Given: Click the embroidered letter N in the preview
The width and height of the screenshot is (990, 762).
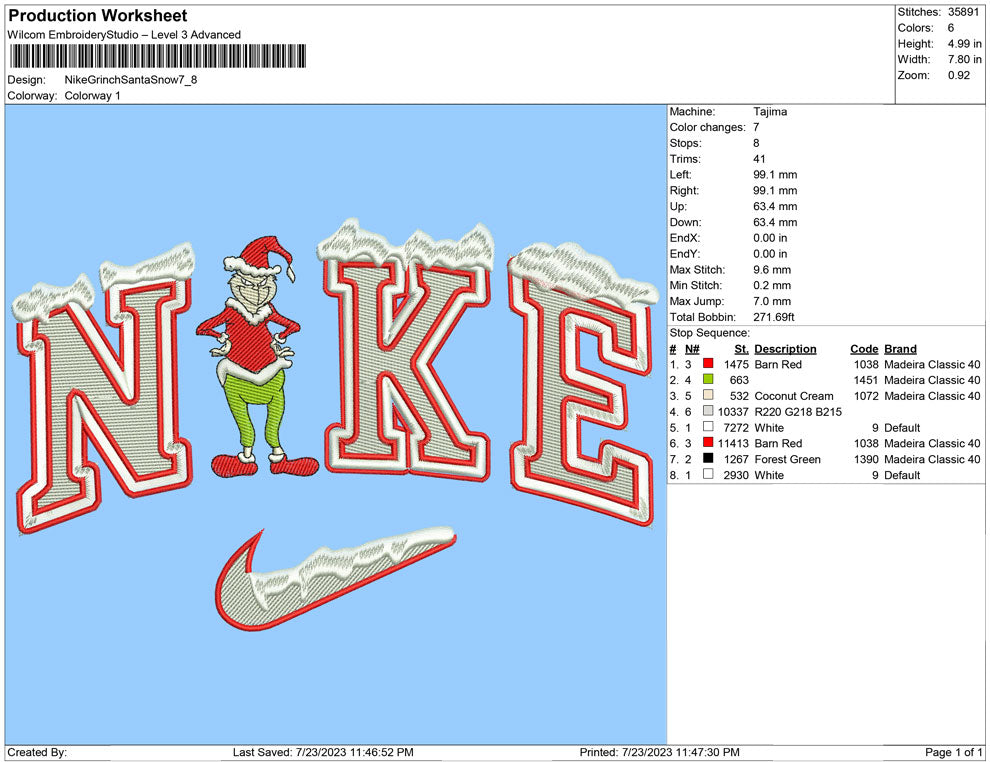Looking at the screenshot, I should [x=104, y=391].
